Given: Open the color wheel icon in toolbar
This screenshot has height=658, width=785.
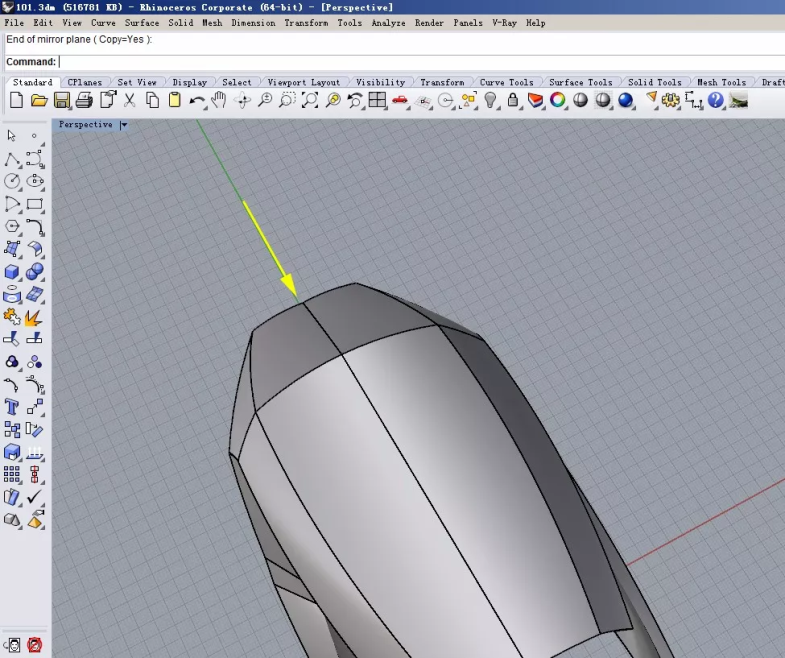Looking at the screenshot, I should pyautogui.click(x=558, y=100).
